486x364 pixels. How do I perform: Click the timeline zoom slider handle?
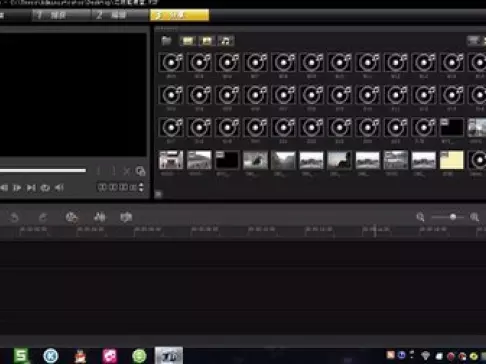(x=453, y=217)
